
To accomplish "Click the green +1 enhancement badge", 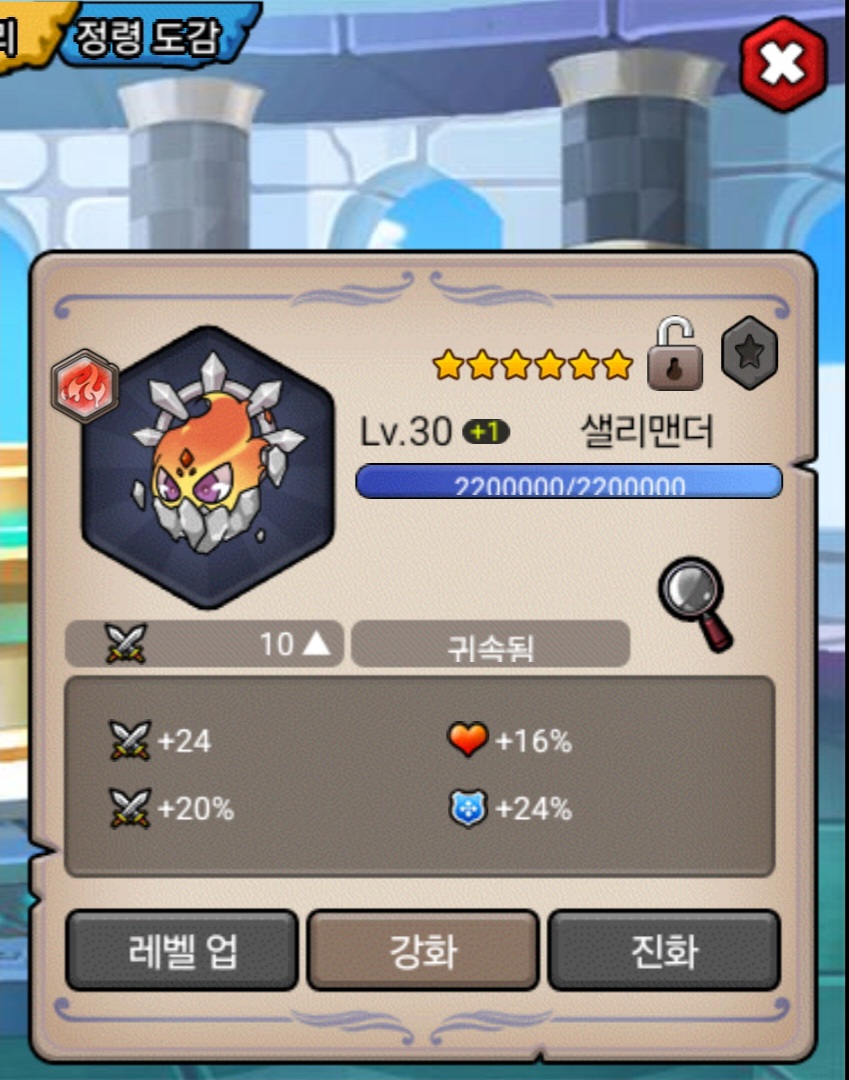I will tap(486, 432).
